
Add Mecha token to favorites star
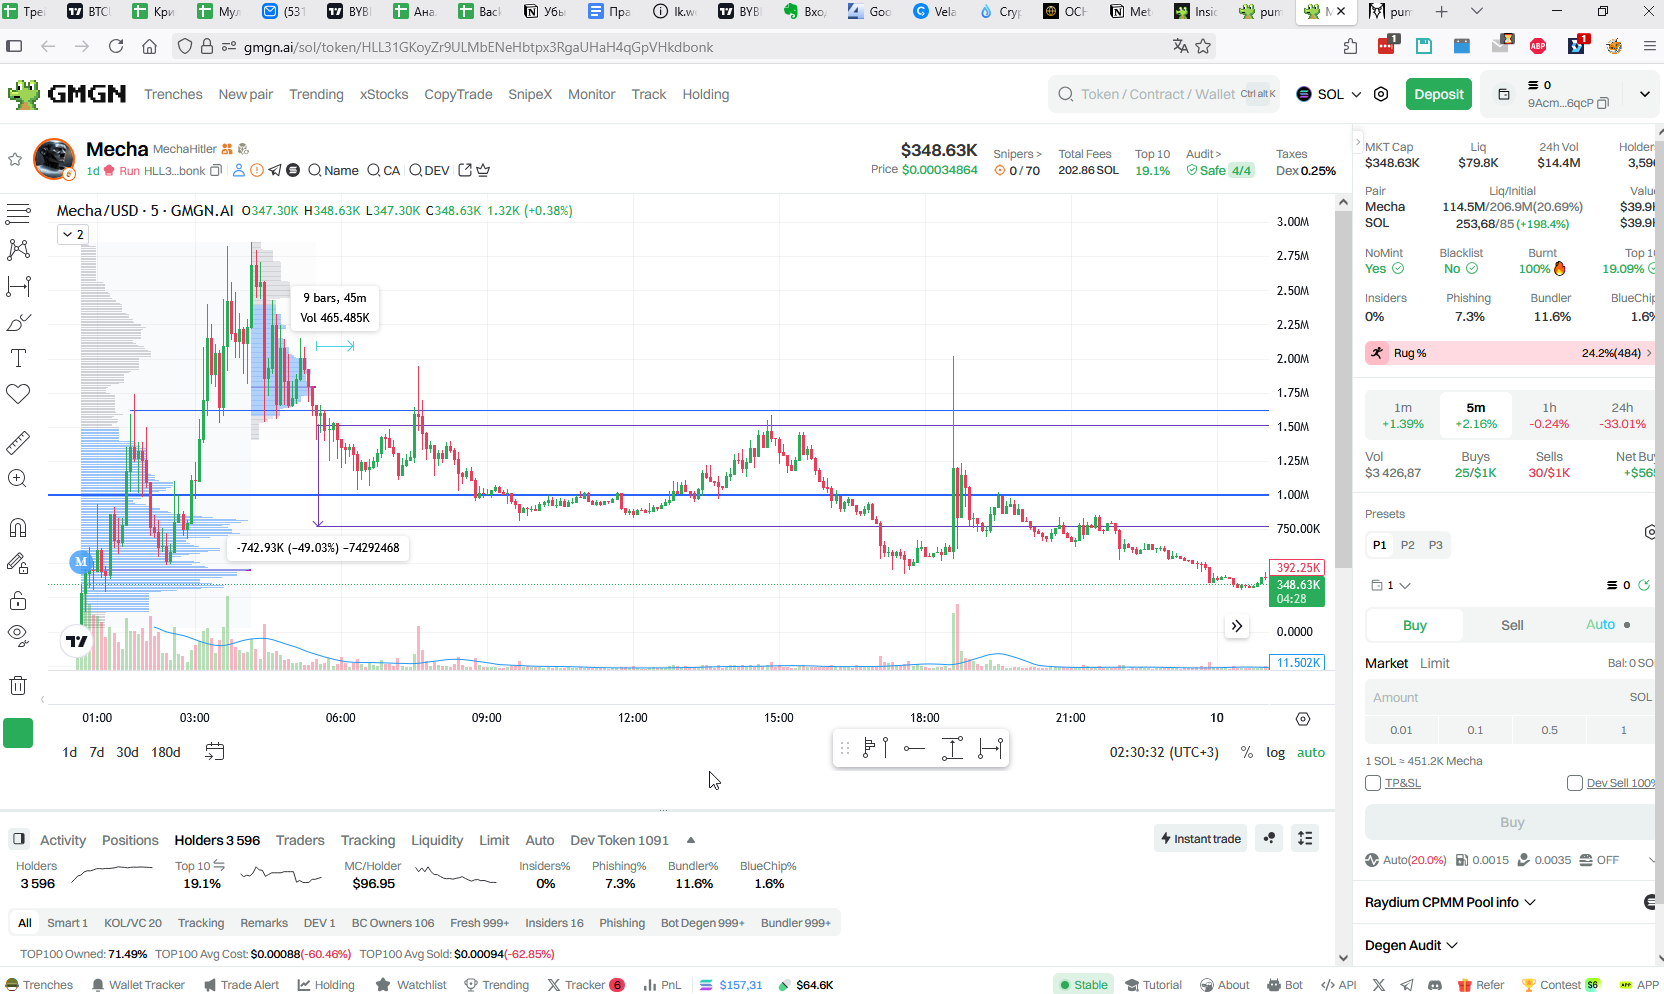(x=15, y=159)
